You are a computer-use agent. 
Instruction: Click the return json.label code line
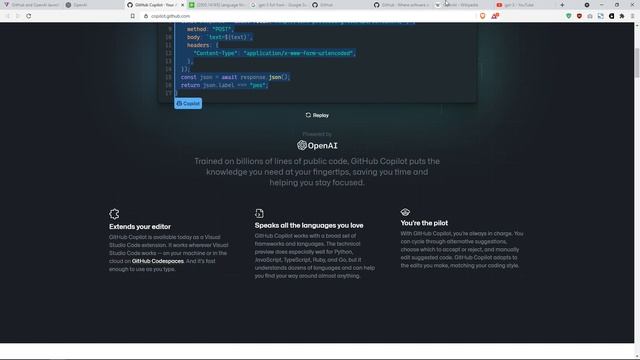pos(224,85)
